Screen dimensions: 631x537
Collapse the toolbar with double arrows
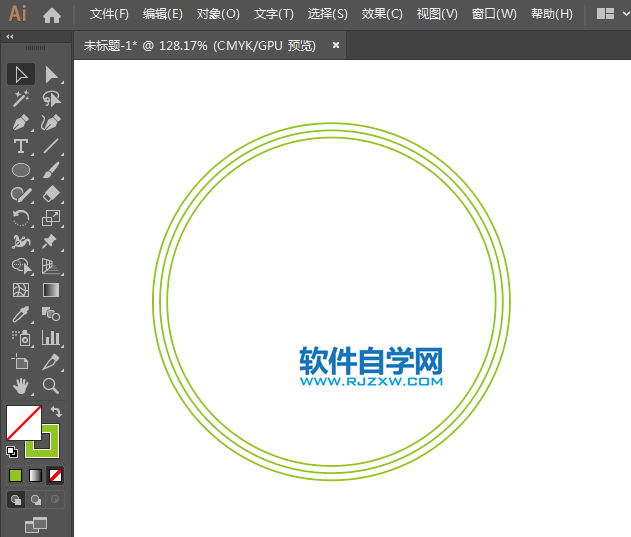[x=10, y=37]
